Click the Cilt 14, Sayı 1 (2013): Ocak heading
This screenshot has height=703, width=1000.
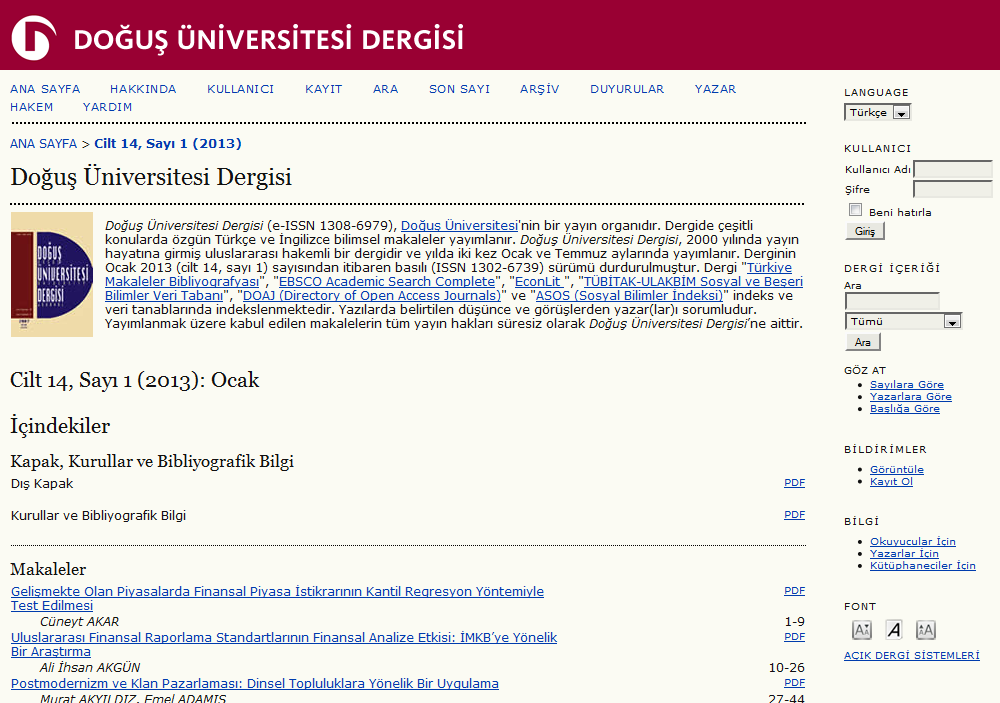pos(135,380)
